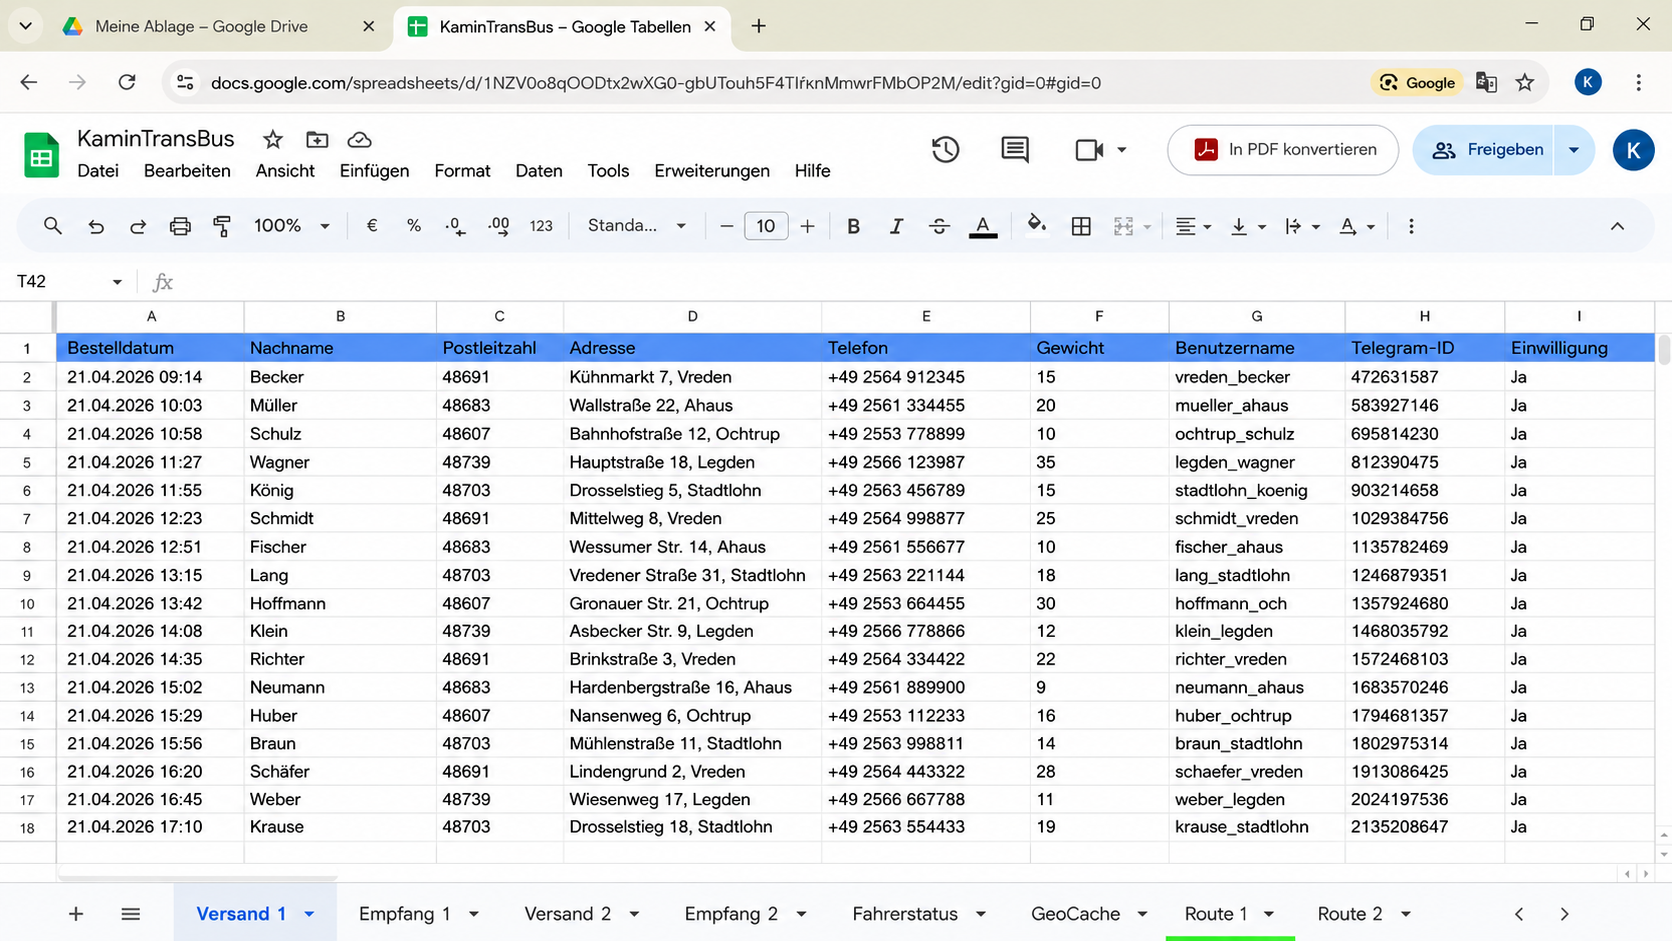The width and height of the screenshot is (1672, 941).
Task: Toggle italic formatting
Action: (x=896, y=226)
